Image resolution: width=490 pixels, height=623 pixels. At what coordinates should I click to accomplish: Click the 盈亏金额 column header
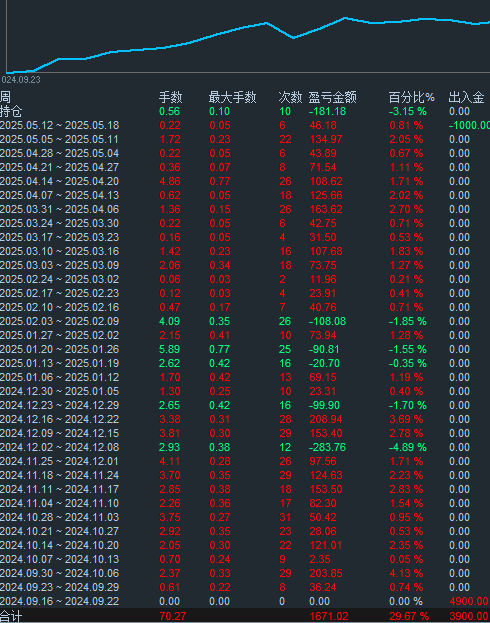point(333,97)
